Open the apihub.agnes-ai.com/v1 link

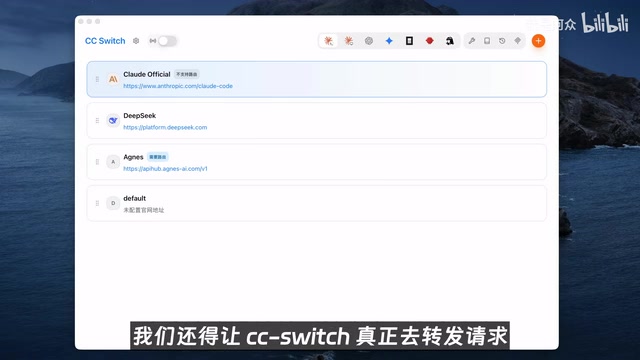coord(165,169)
